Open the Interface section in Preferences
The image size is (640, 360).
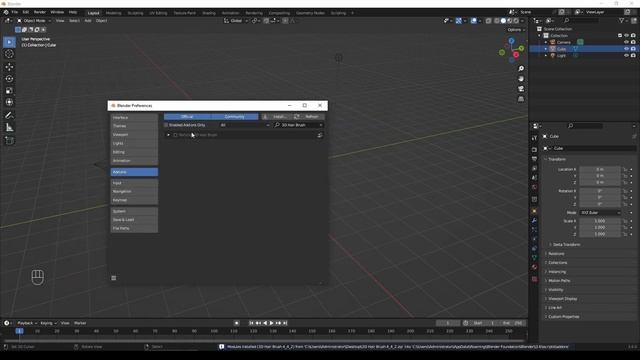[134, 118]
